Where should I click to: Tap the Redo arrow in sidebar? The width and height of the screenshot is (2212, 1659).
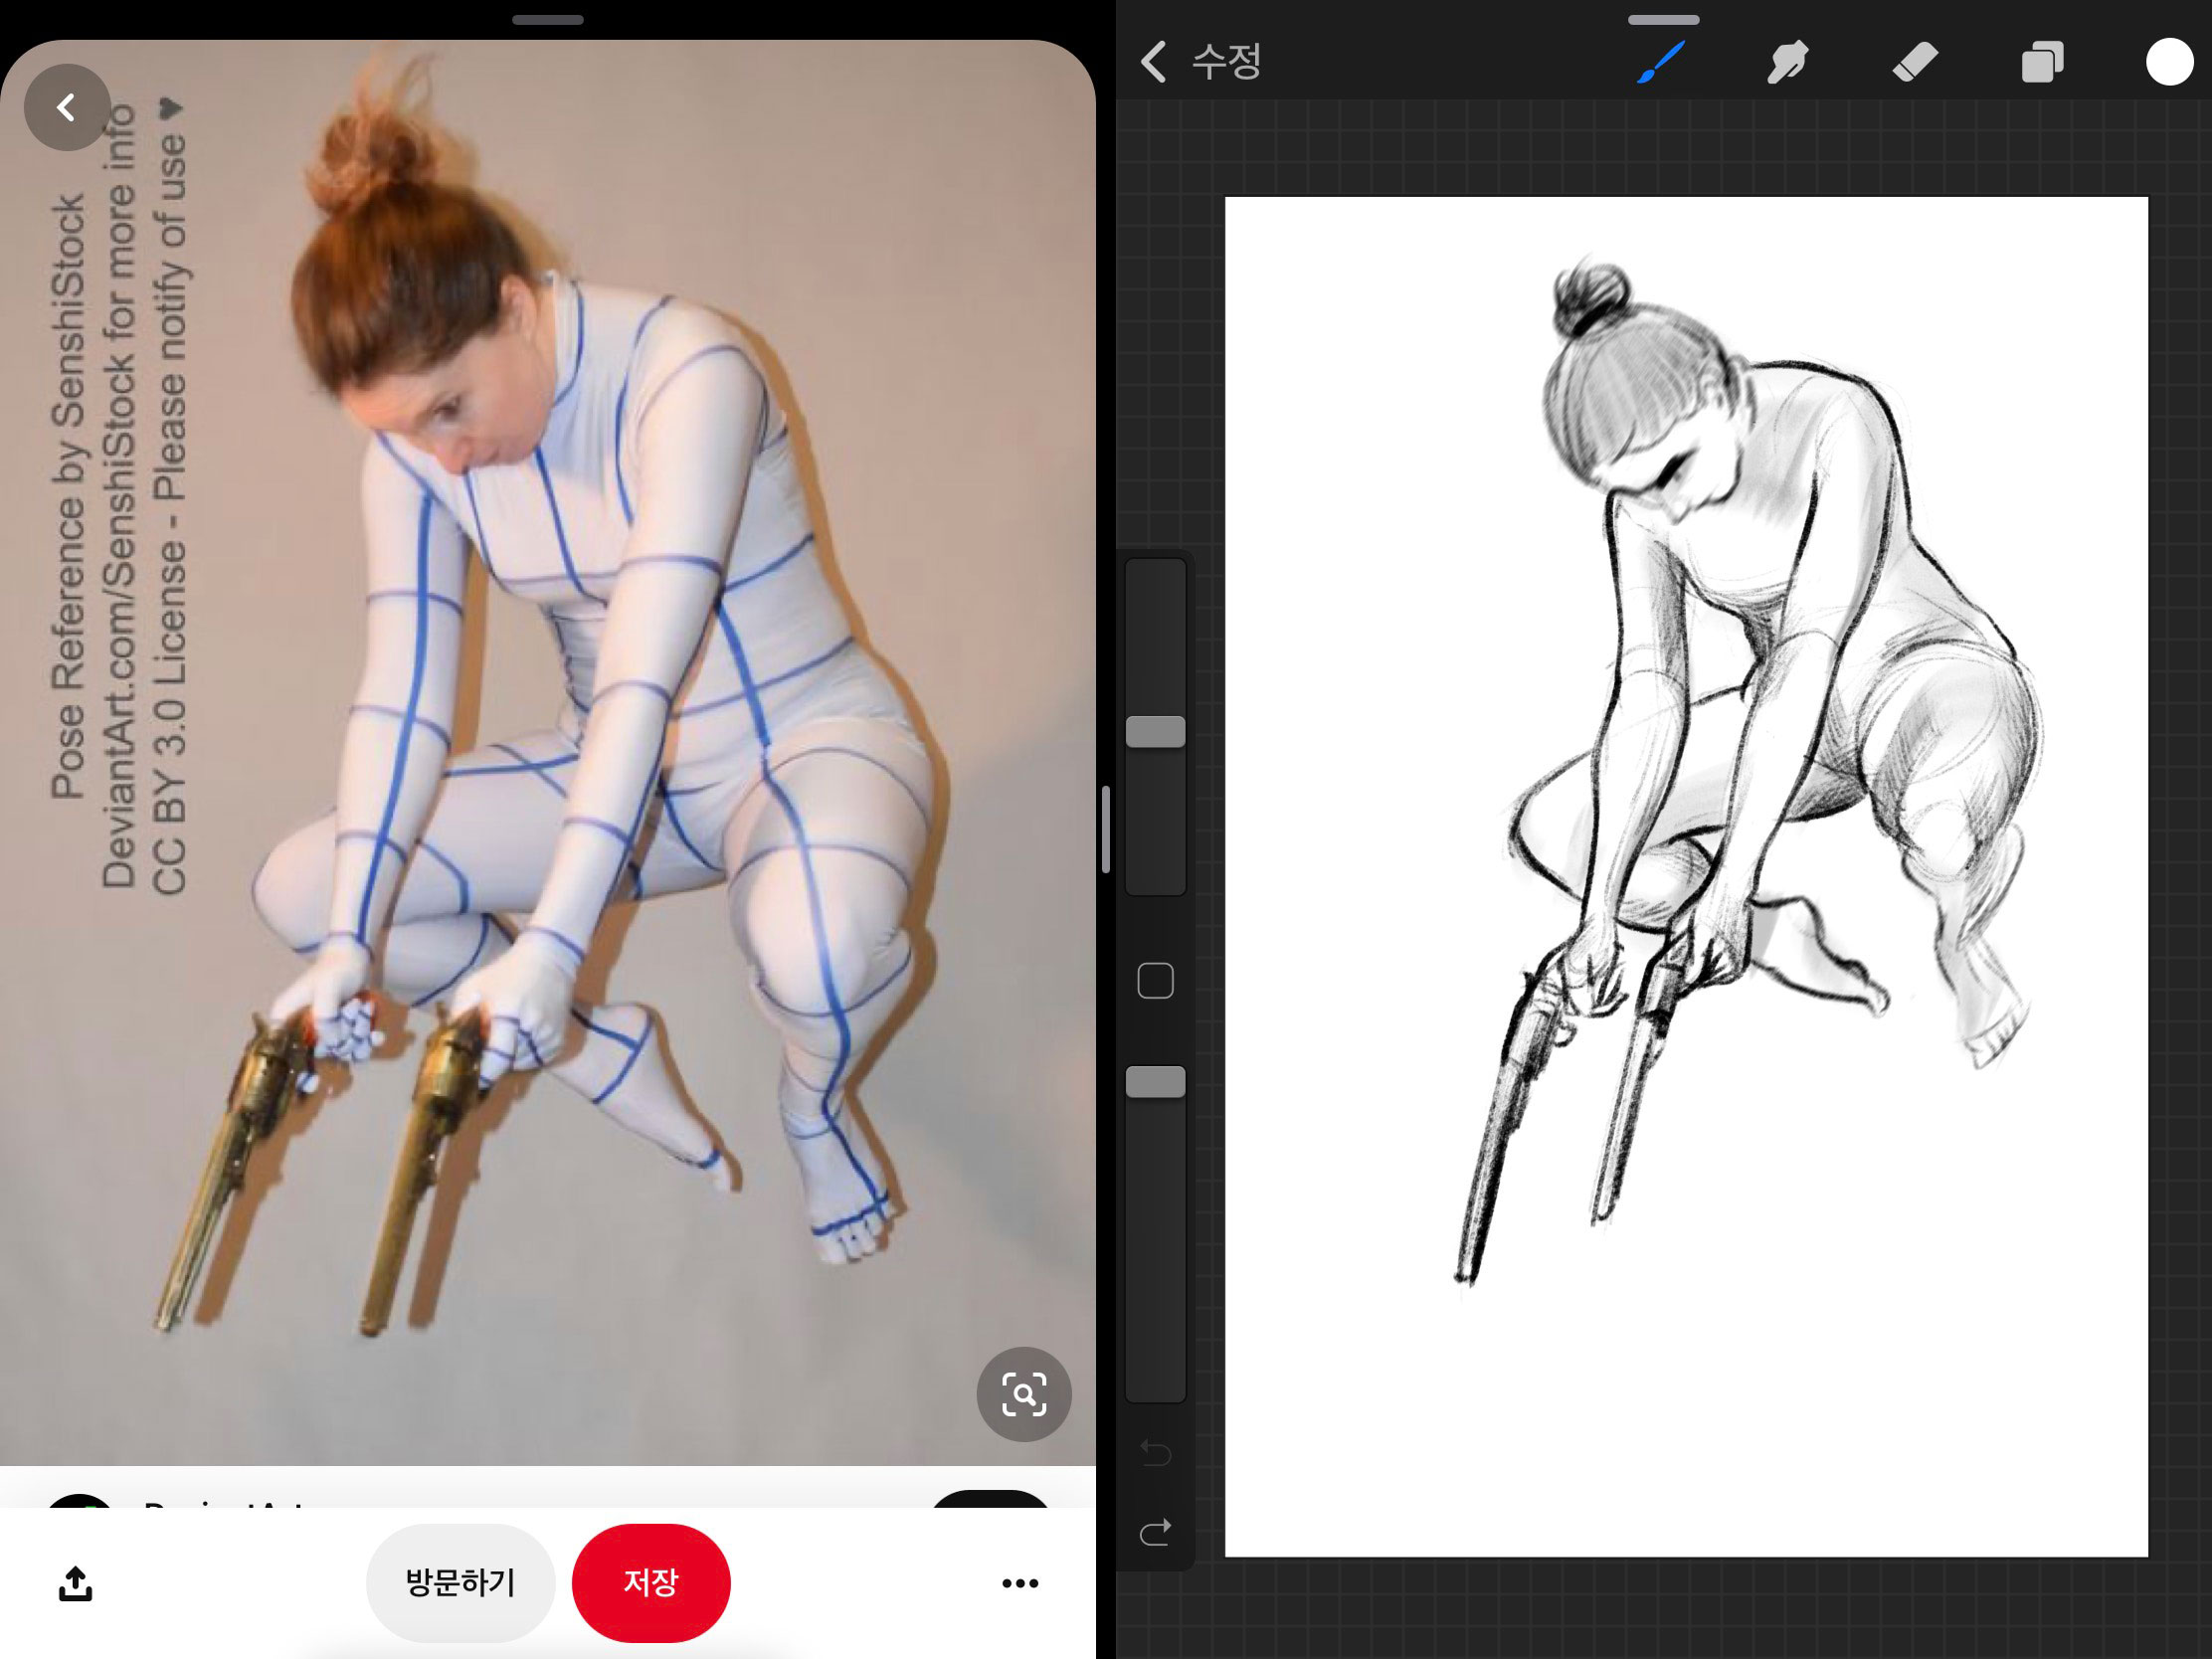click(1155, 1532)
